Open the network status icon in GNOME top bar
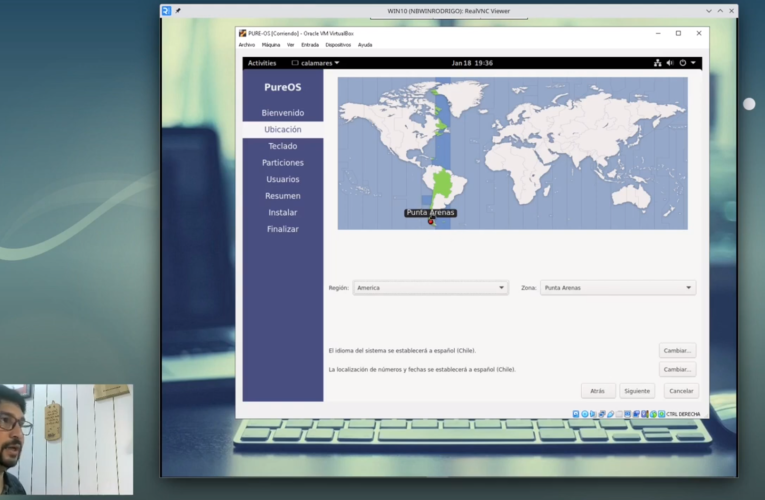 coord(658,63)
